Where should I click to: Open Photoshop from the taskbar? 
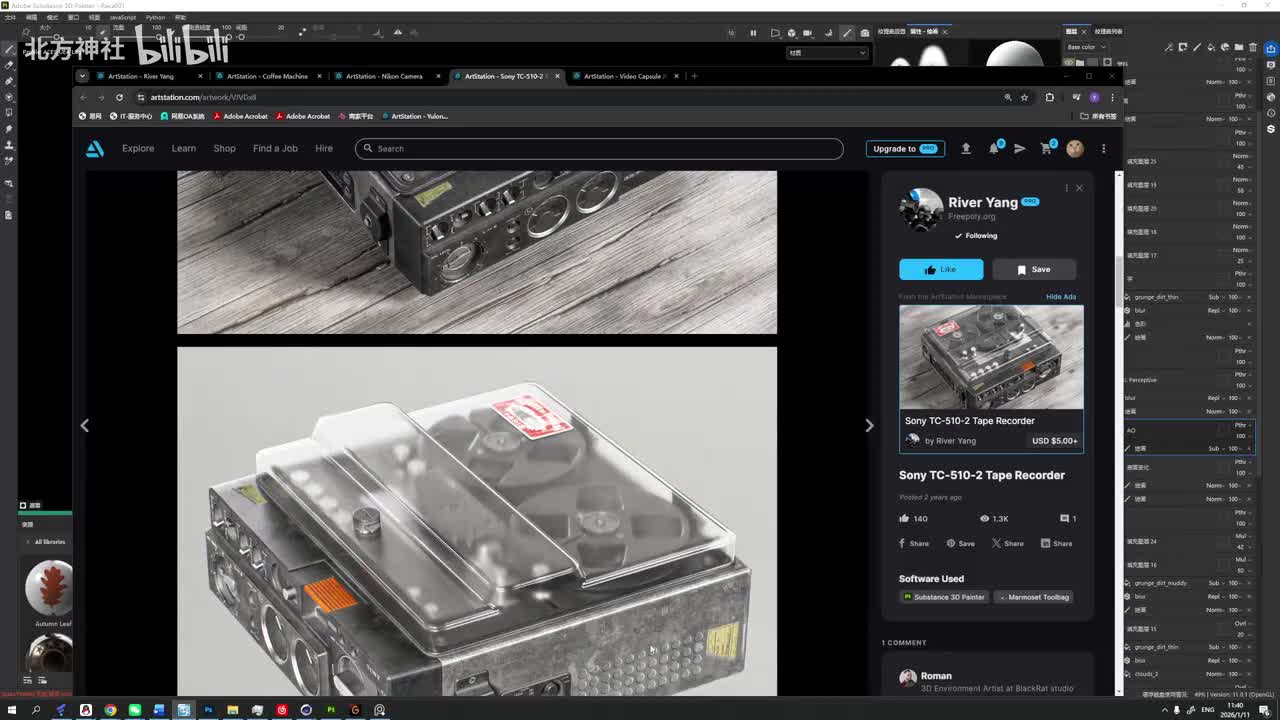click(208, 710)
